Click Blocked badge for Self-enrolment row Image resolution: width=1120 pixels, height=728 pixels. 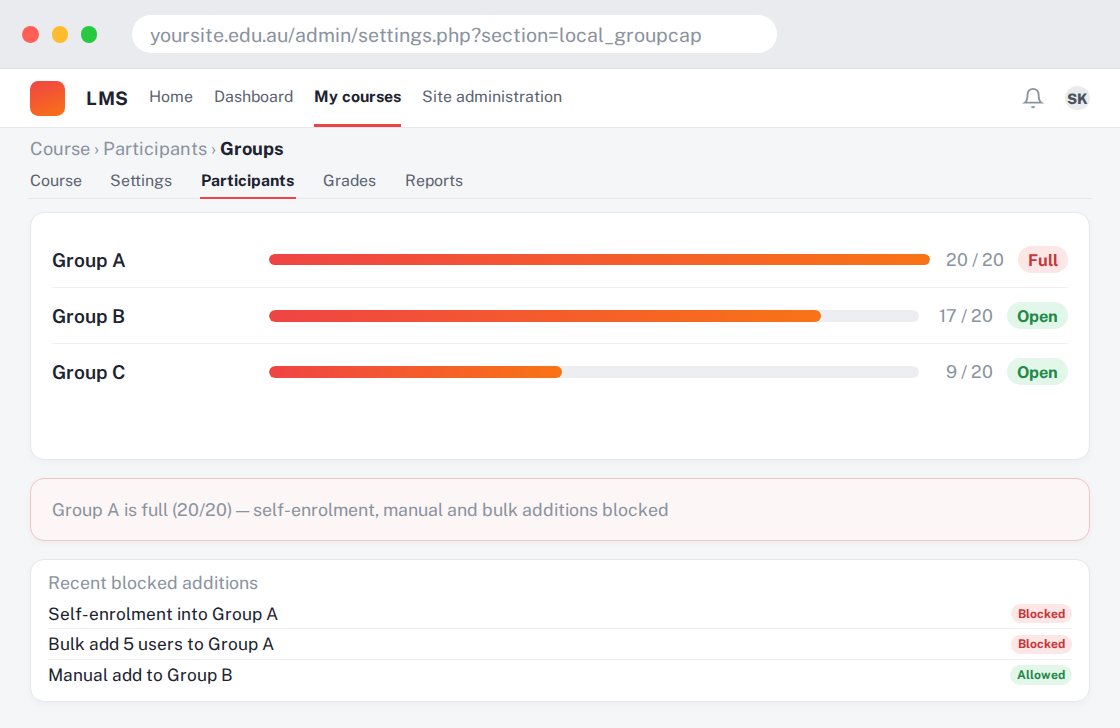tap(1041, 614)
